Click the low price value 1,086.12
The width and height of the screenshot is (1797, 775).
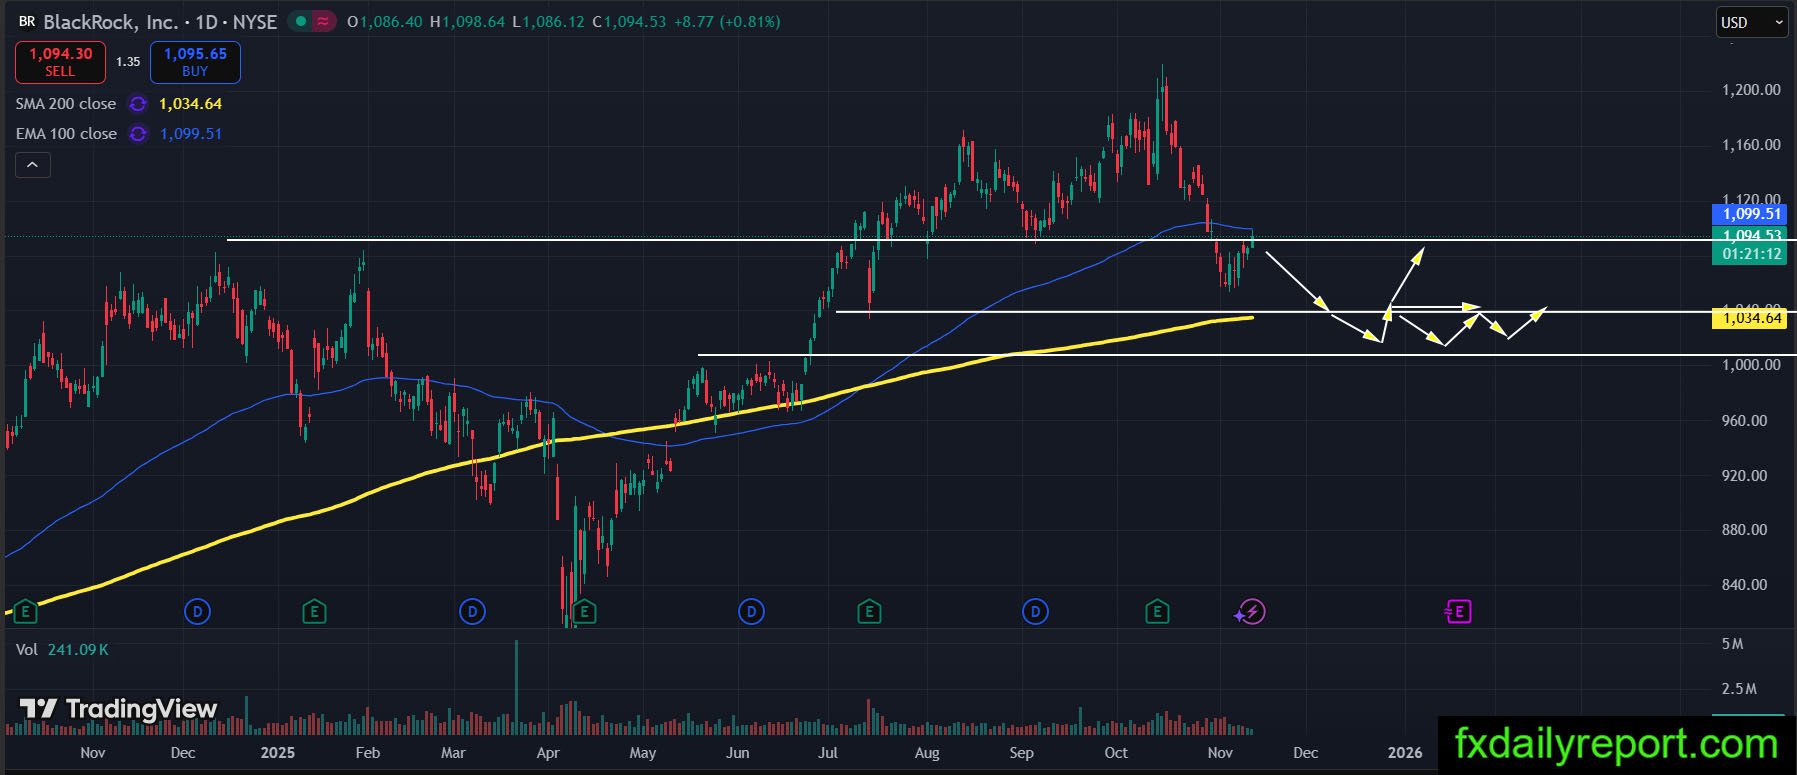[x=553, y=21]
